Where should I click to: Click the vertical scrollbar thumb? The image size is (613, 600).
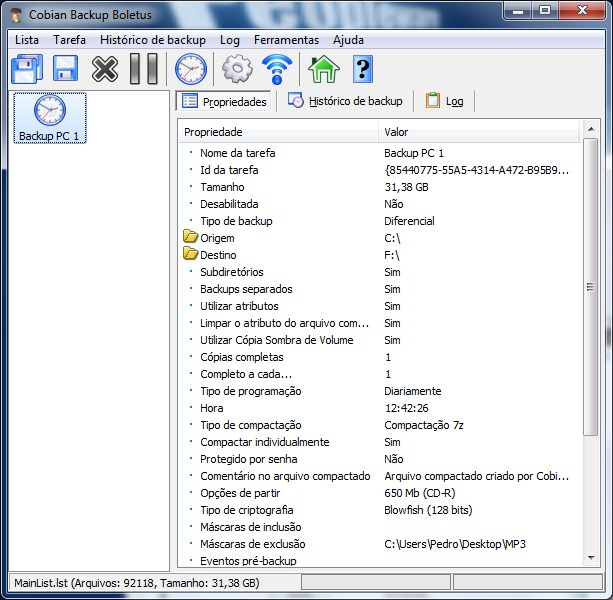(x=591, y=287)
